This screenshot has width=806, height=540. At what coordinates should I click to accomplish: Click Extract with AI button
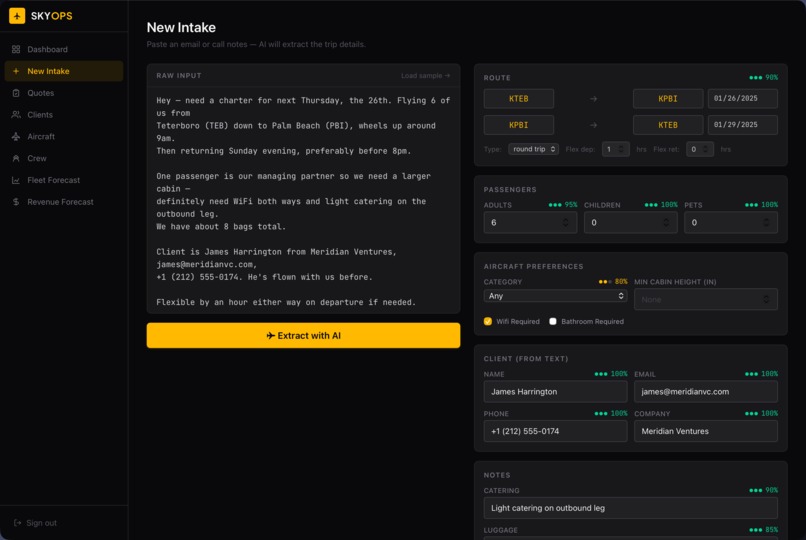click(303, 336)
